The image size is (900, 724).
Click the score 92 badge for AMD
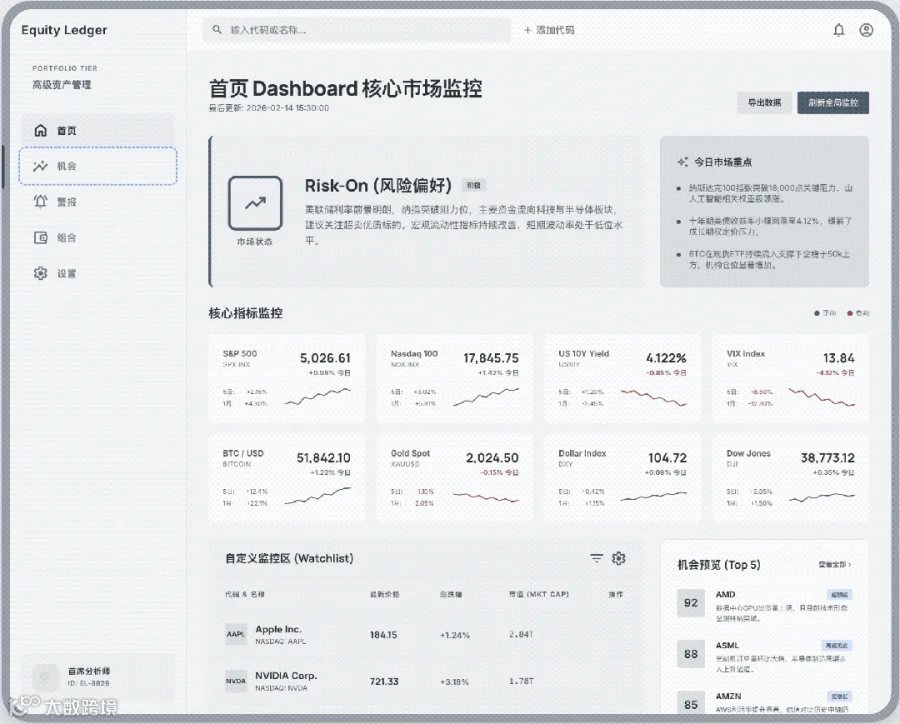tap(690, 603)
